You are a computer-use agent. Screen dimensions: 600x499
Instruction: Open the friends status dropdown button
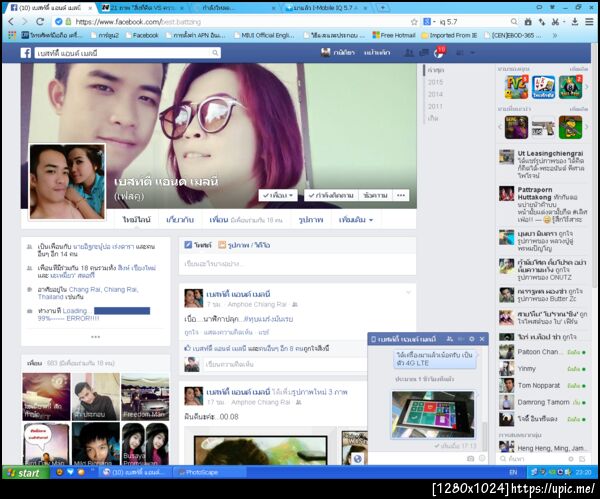point(278,196)
